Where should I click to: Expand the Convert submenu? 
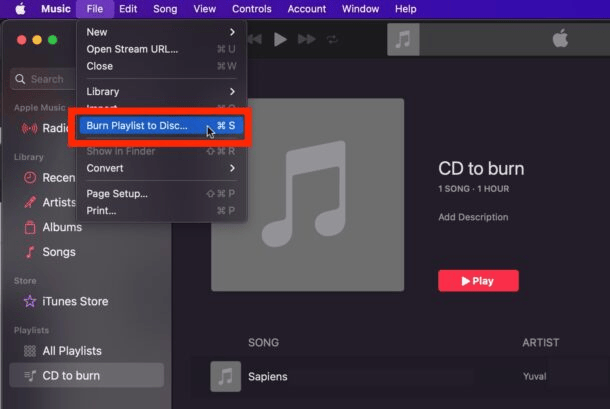coord(161,168)
